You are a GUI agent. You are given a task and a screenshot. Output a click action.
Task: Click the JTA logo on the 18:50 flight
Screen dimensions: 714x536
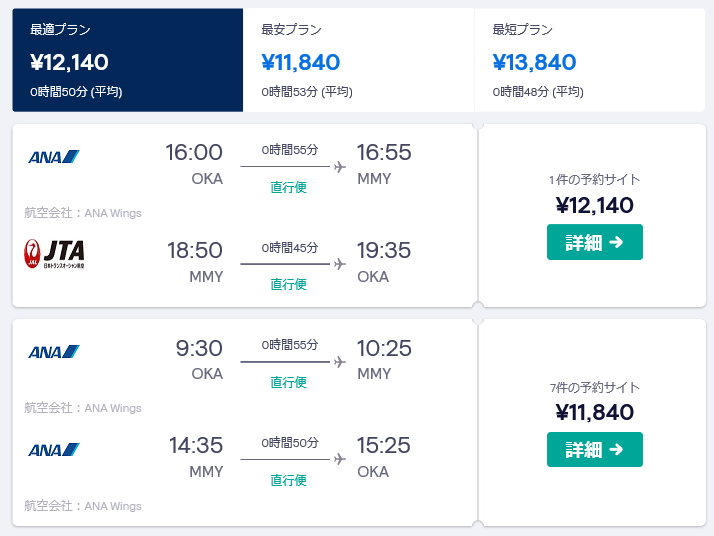click(54, 254)
